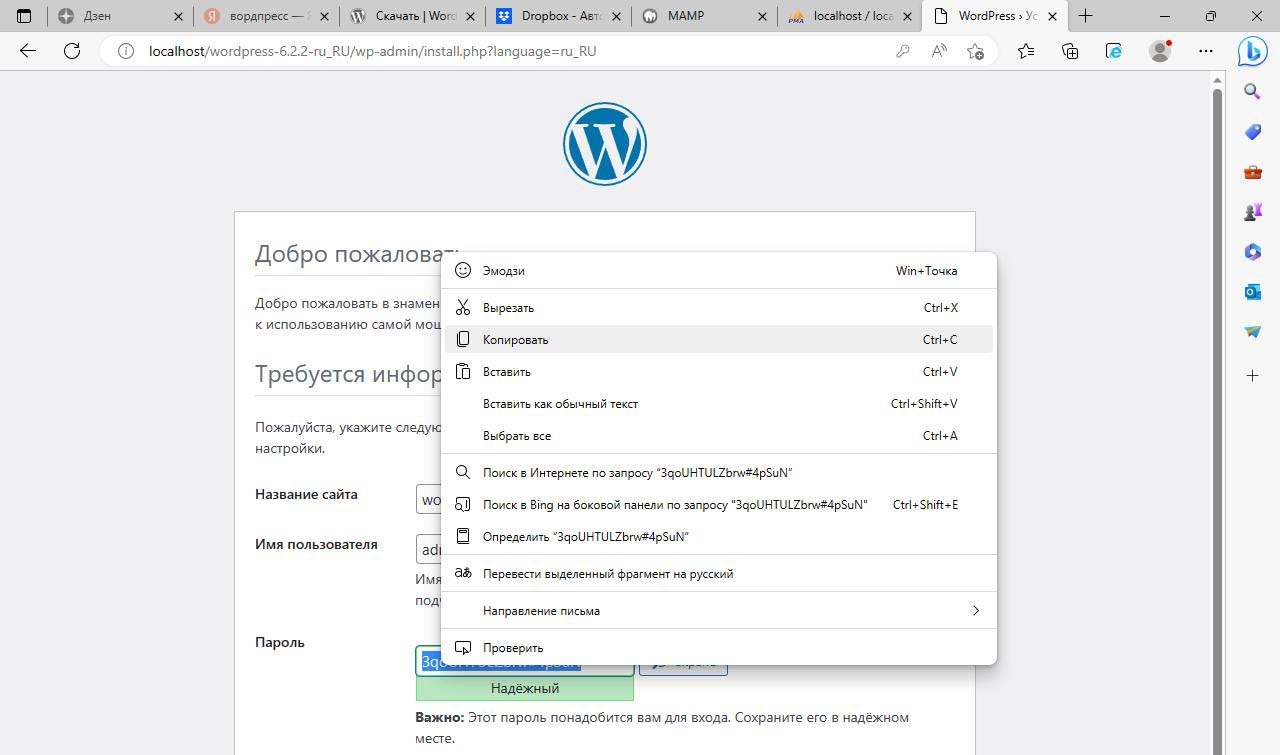Open the browser profile avatar
This screenshot has height=755, width=1280.
point(1160,51)
